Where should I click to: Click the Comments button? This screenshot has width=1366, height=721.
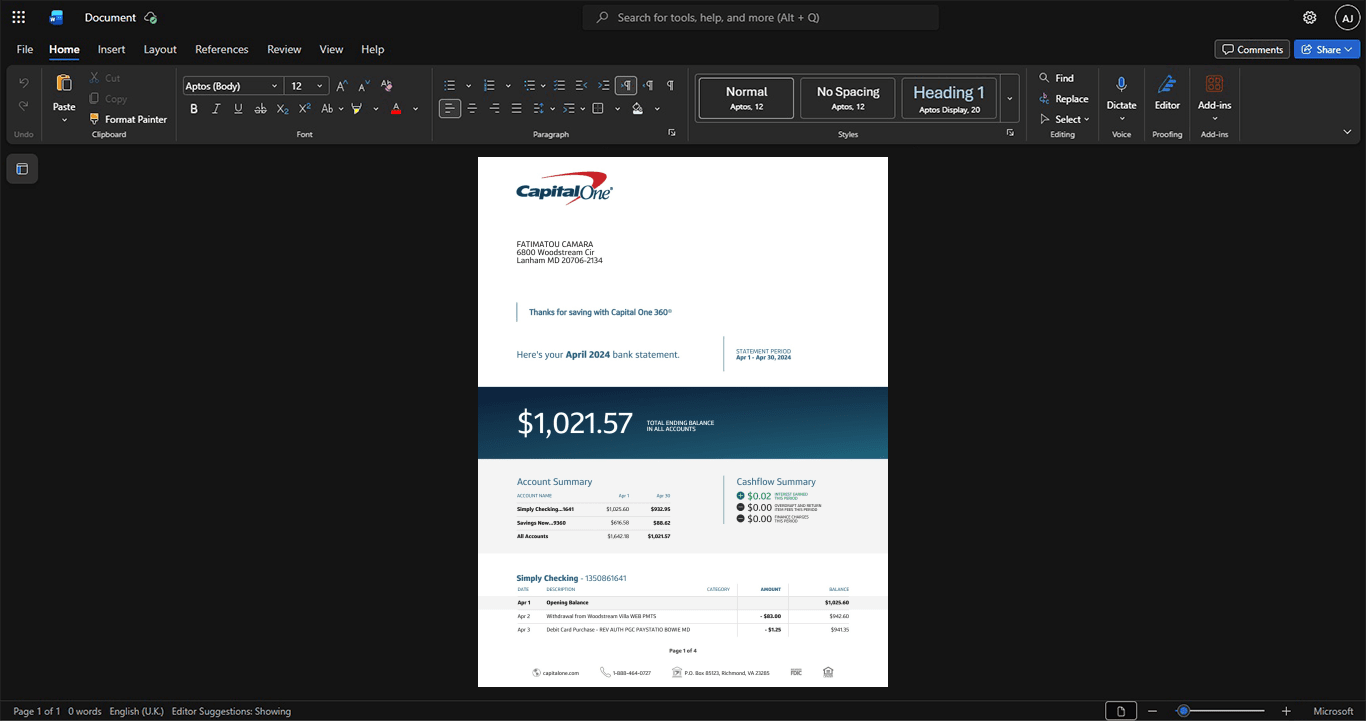pyautogui.click(x=1252, y=49)
